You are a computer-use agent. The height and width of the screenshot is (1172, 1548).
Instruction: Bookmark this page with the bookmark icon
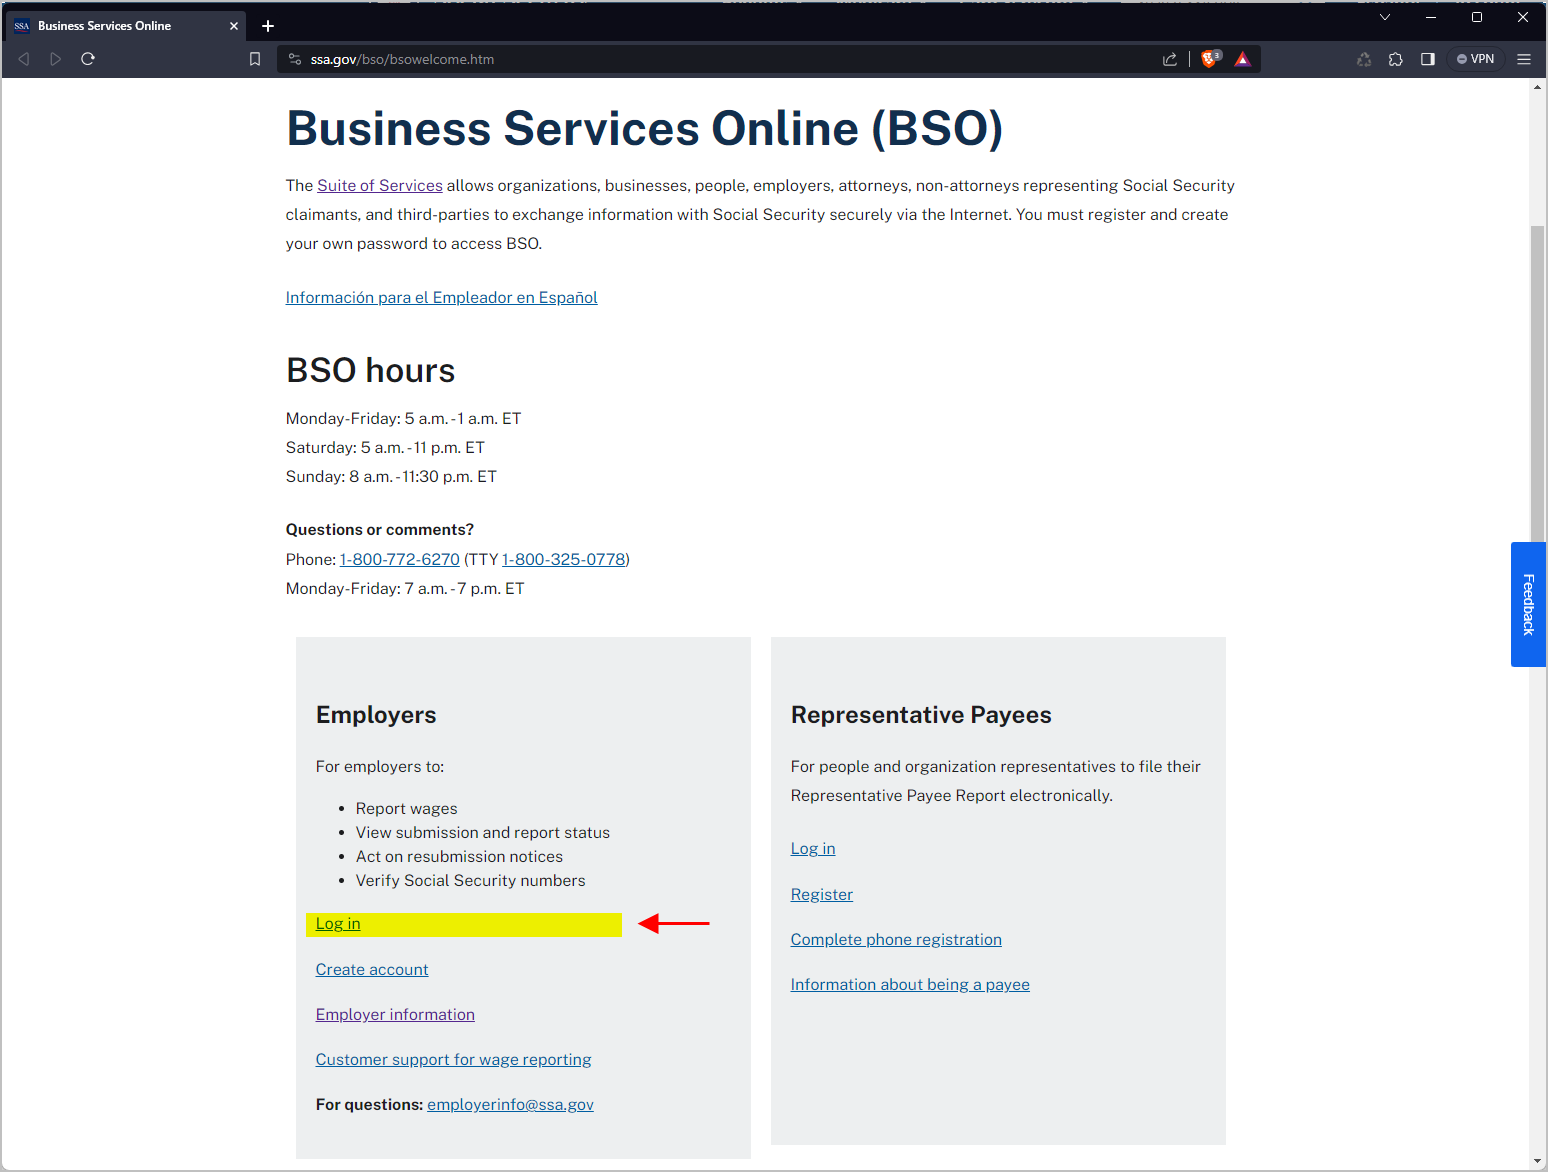click(255, 59)
